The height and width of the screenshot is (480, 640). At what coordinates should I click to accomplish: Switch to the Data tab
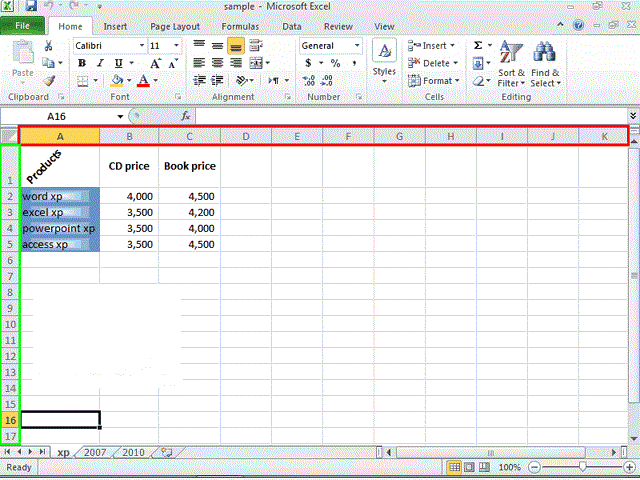click(x=292, y=27)
